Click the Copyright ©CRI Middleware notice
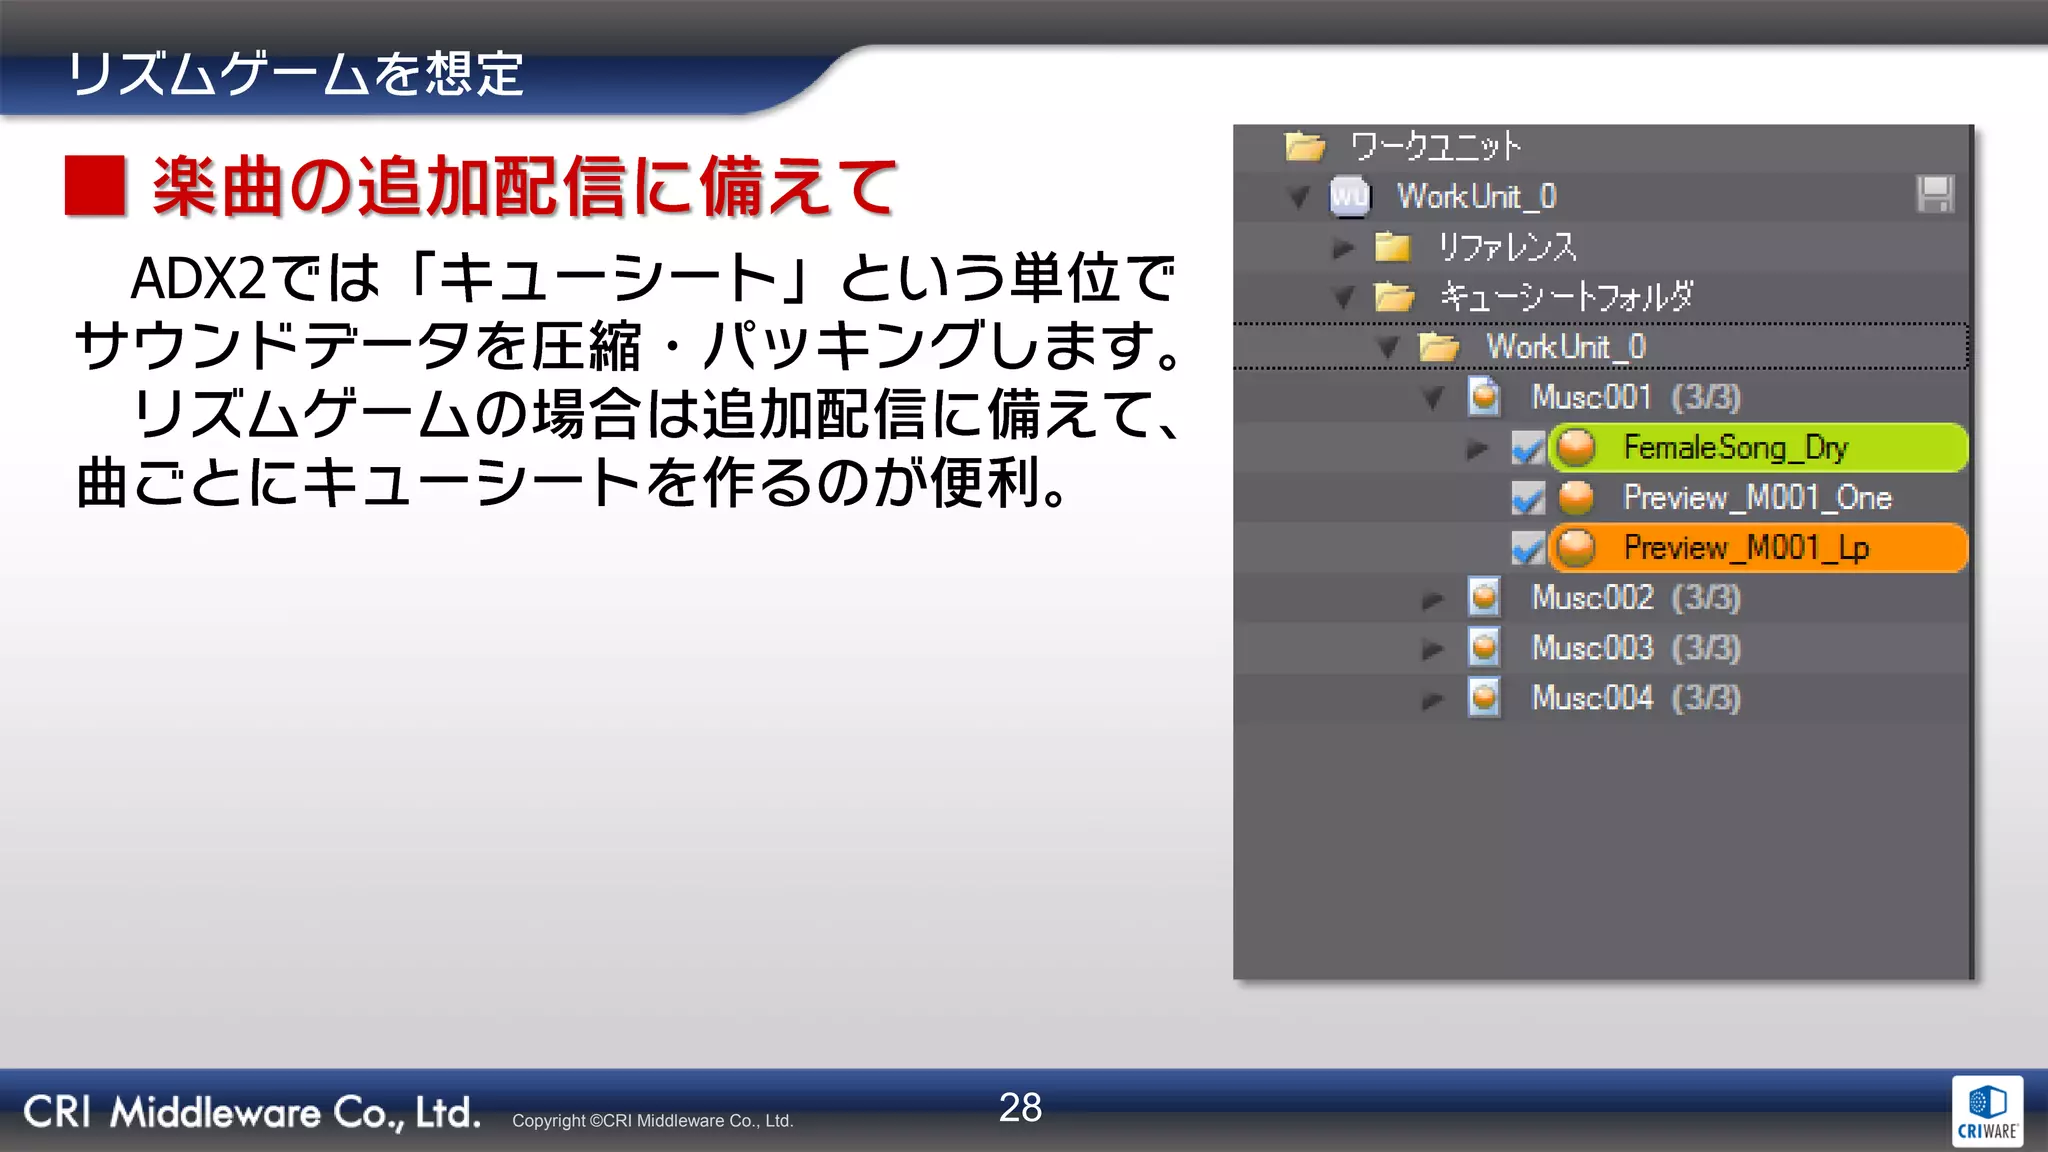 coord(653,1121)
